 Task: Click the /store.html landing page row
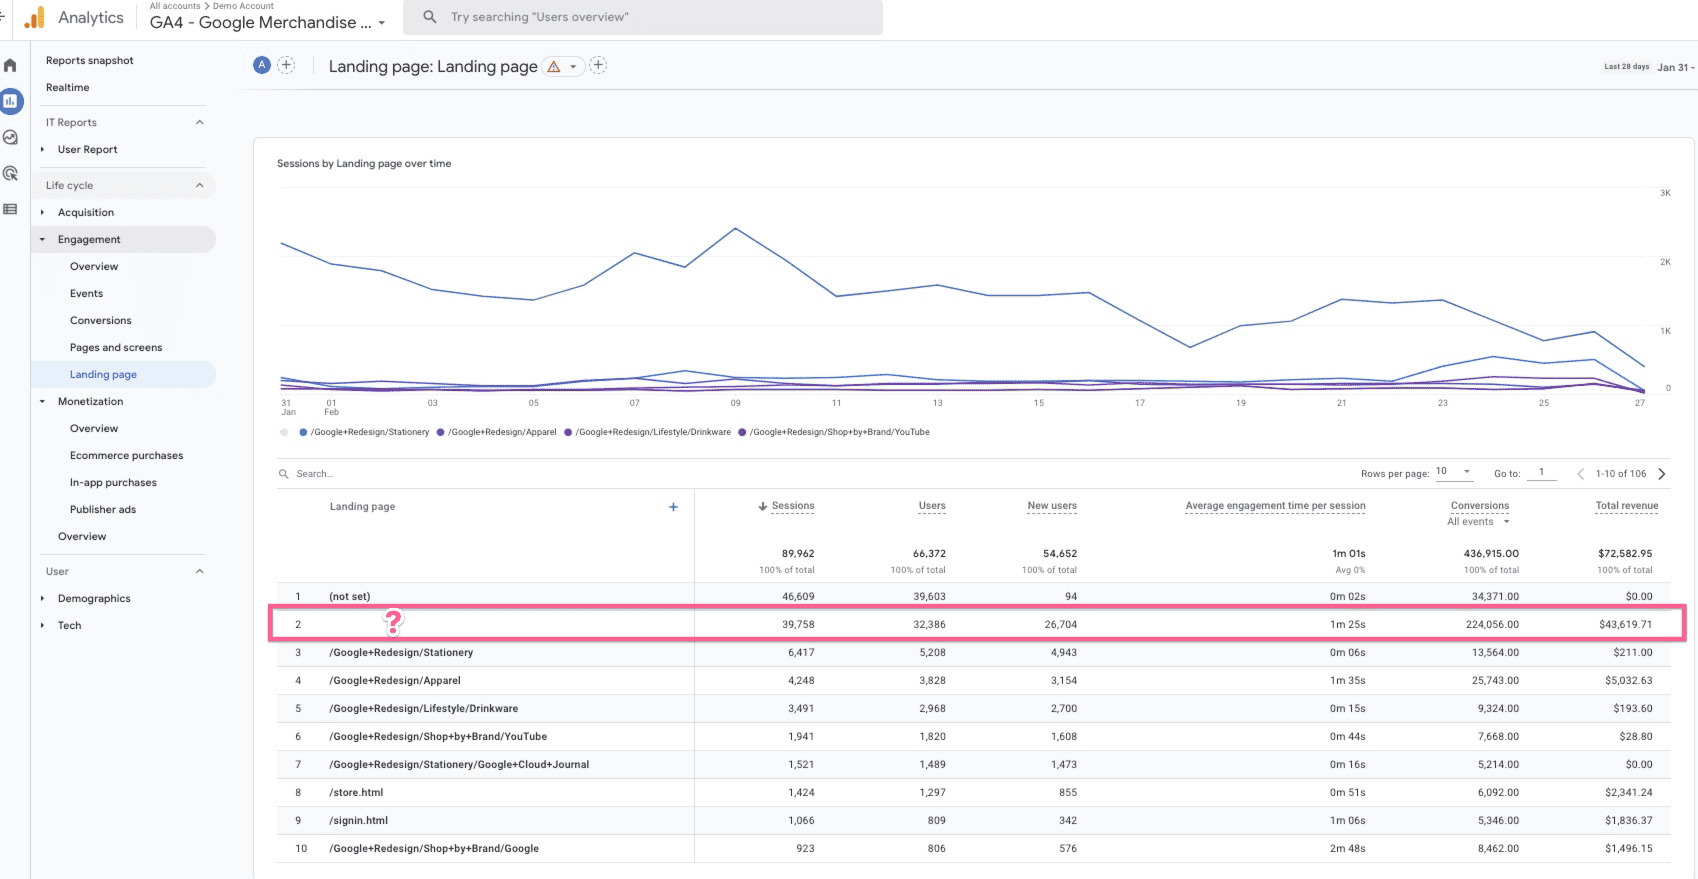[974, 792]
